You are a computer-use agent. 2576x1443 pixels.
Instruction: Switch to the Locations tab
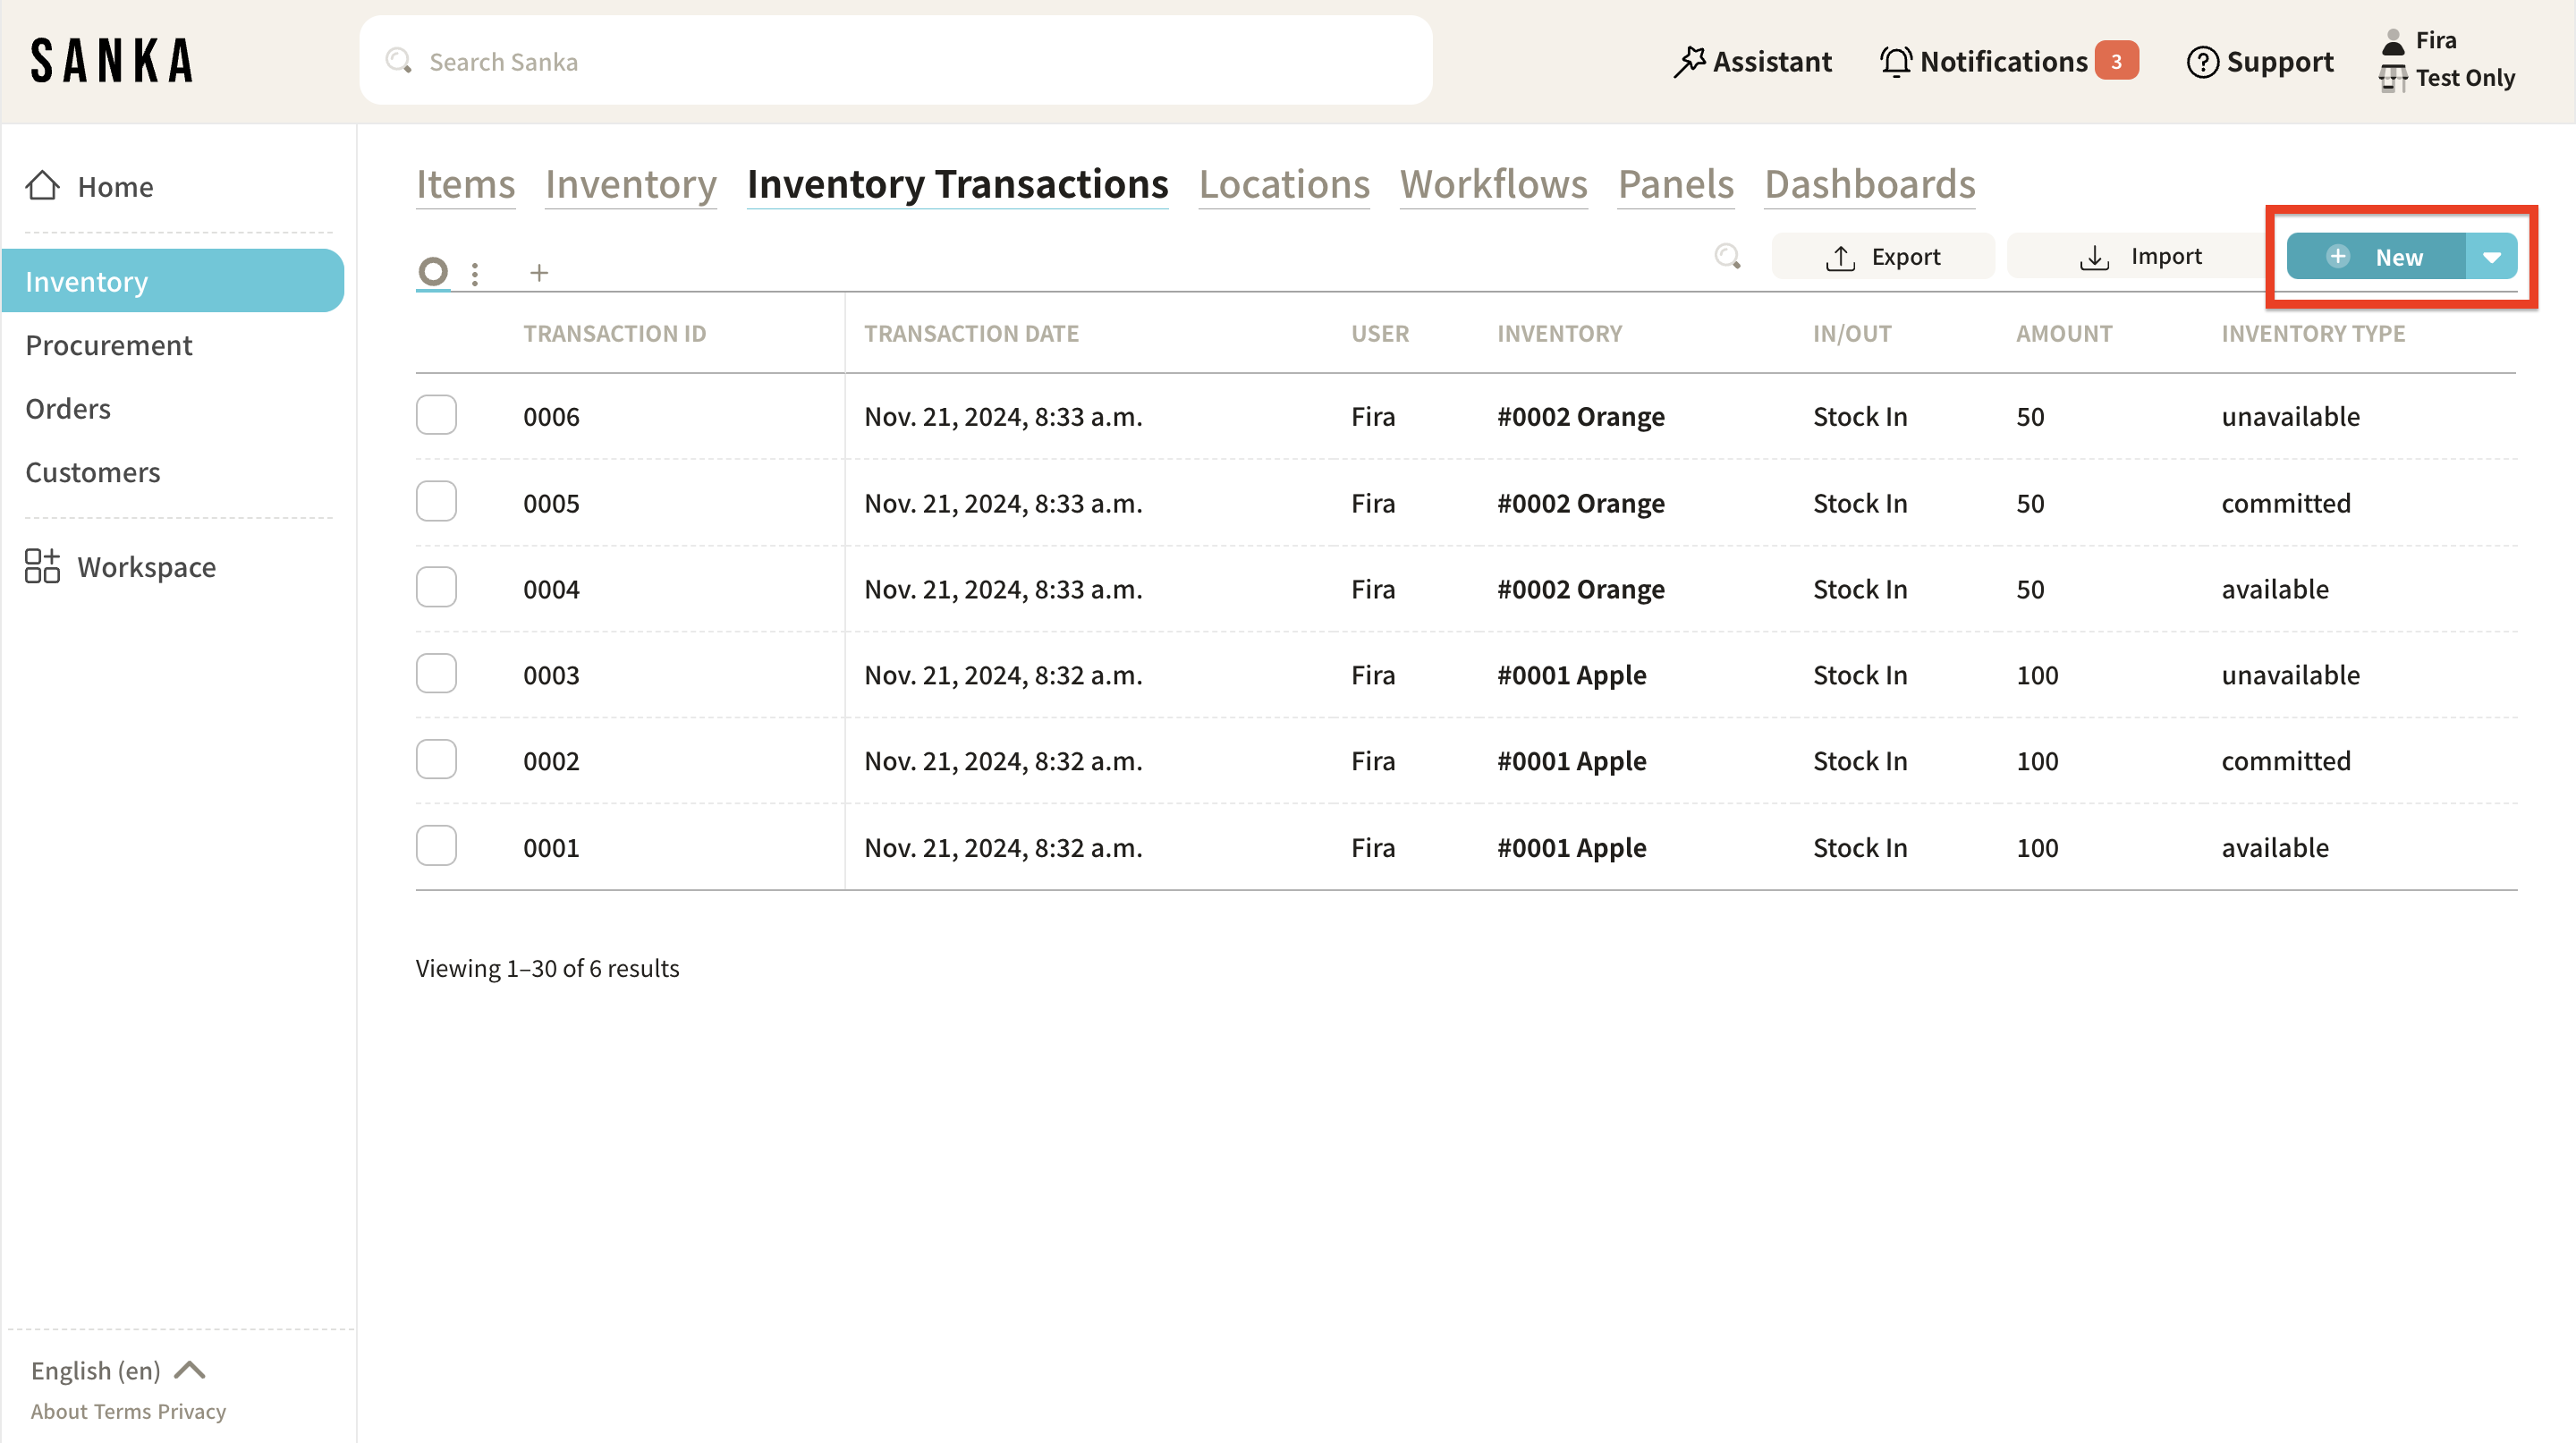click(1283, 184)
